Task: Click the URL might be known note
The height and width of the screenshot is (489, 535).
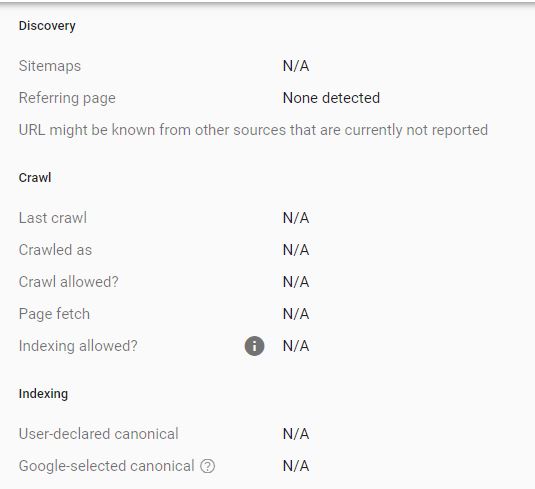Action: (x=253, y=130)
